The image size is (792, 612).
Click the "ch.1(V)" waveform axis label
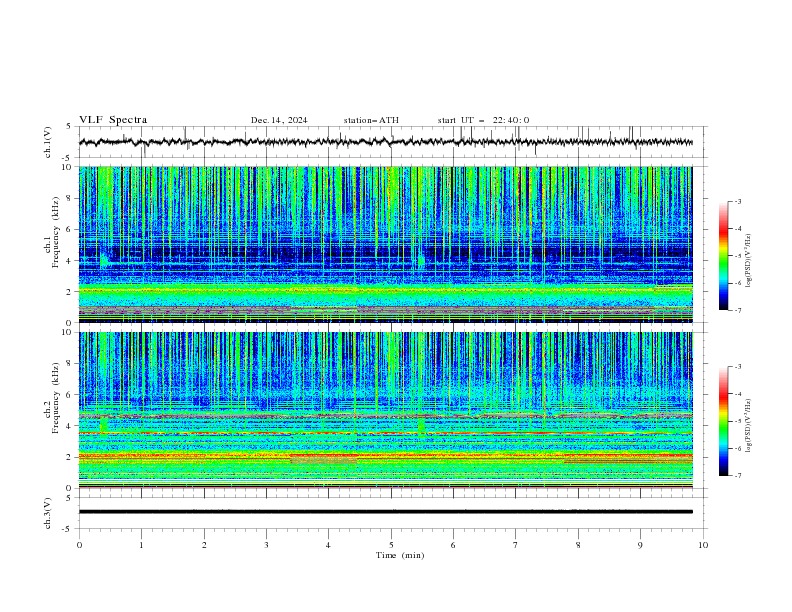[x=48, y=142]
